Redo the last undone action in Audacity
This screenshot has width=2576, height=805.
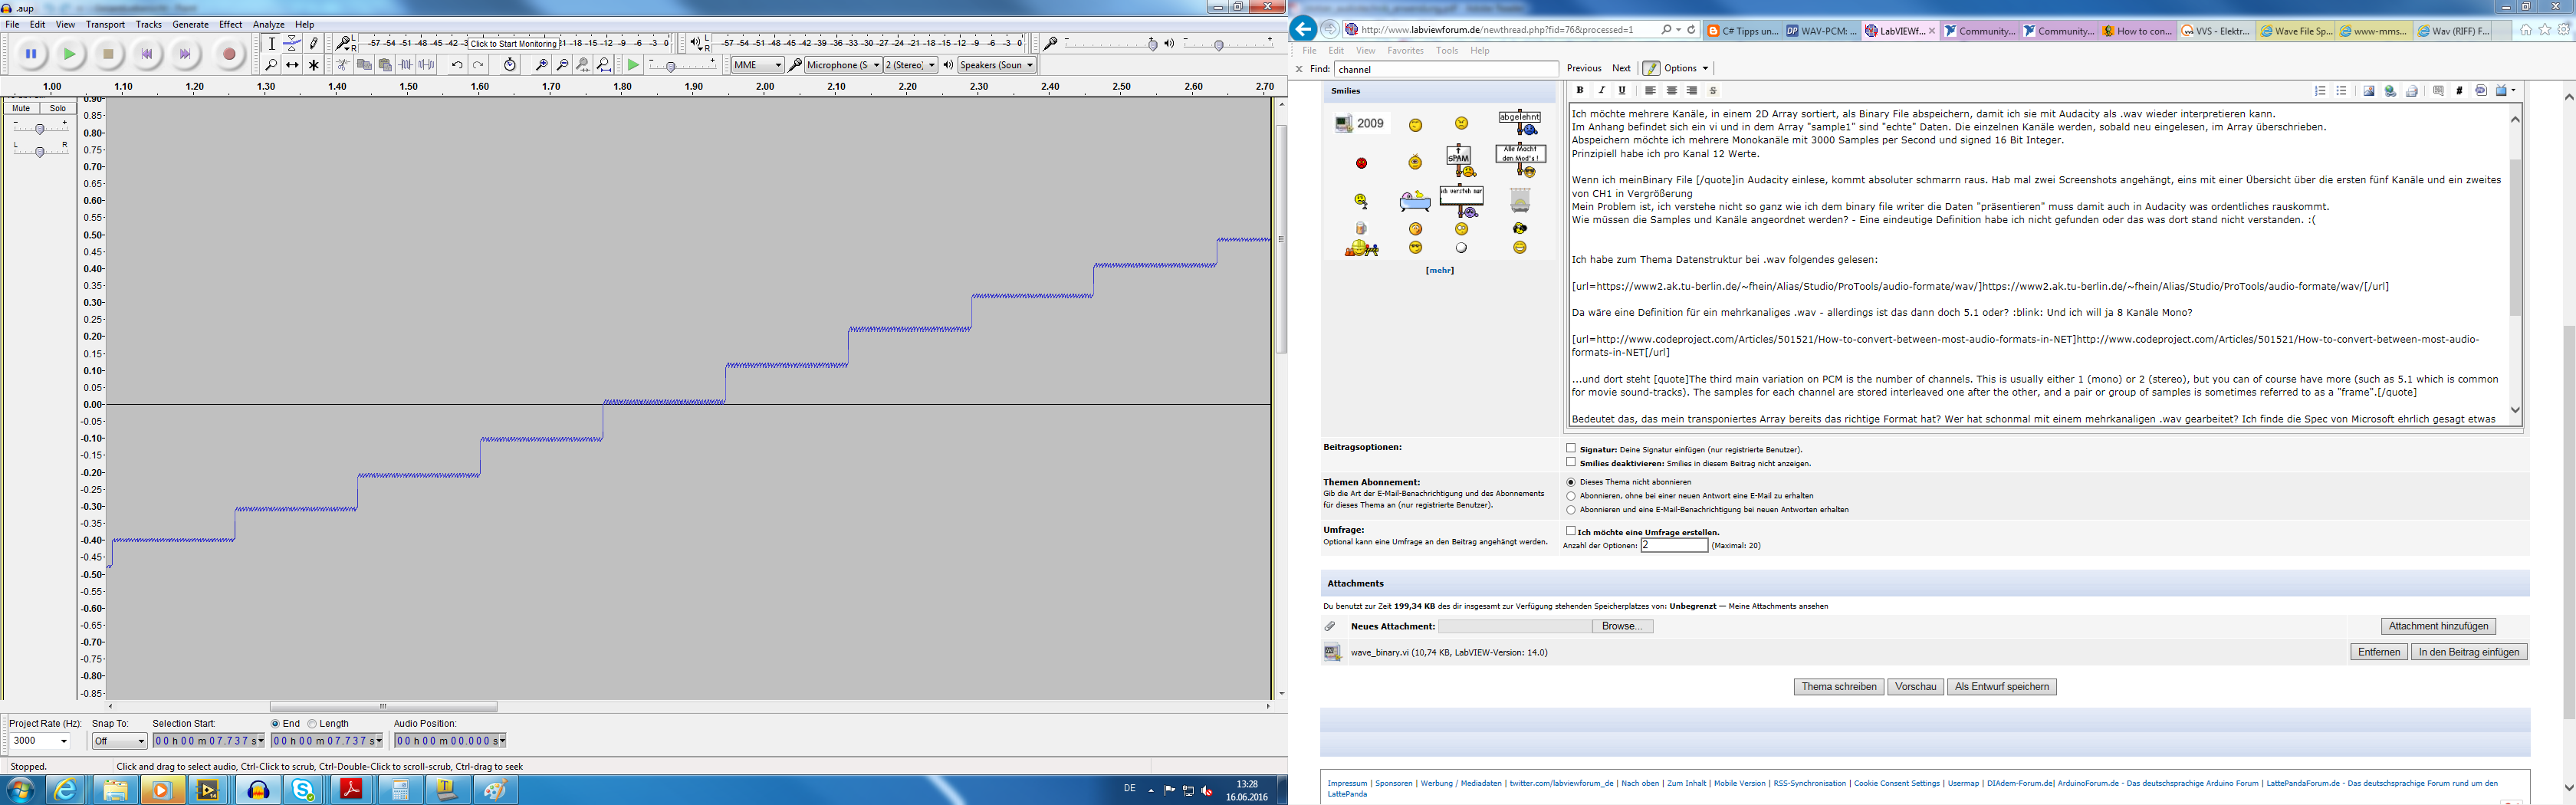click(x=478, y=65)
